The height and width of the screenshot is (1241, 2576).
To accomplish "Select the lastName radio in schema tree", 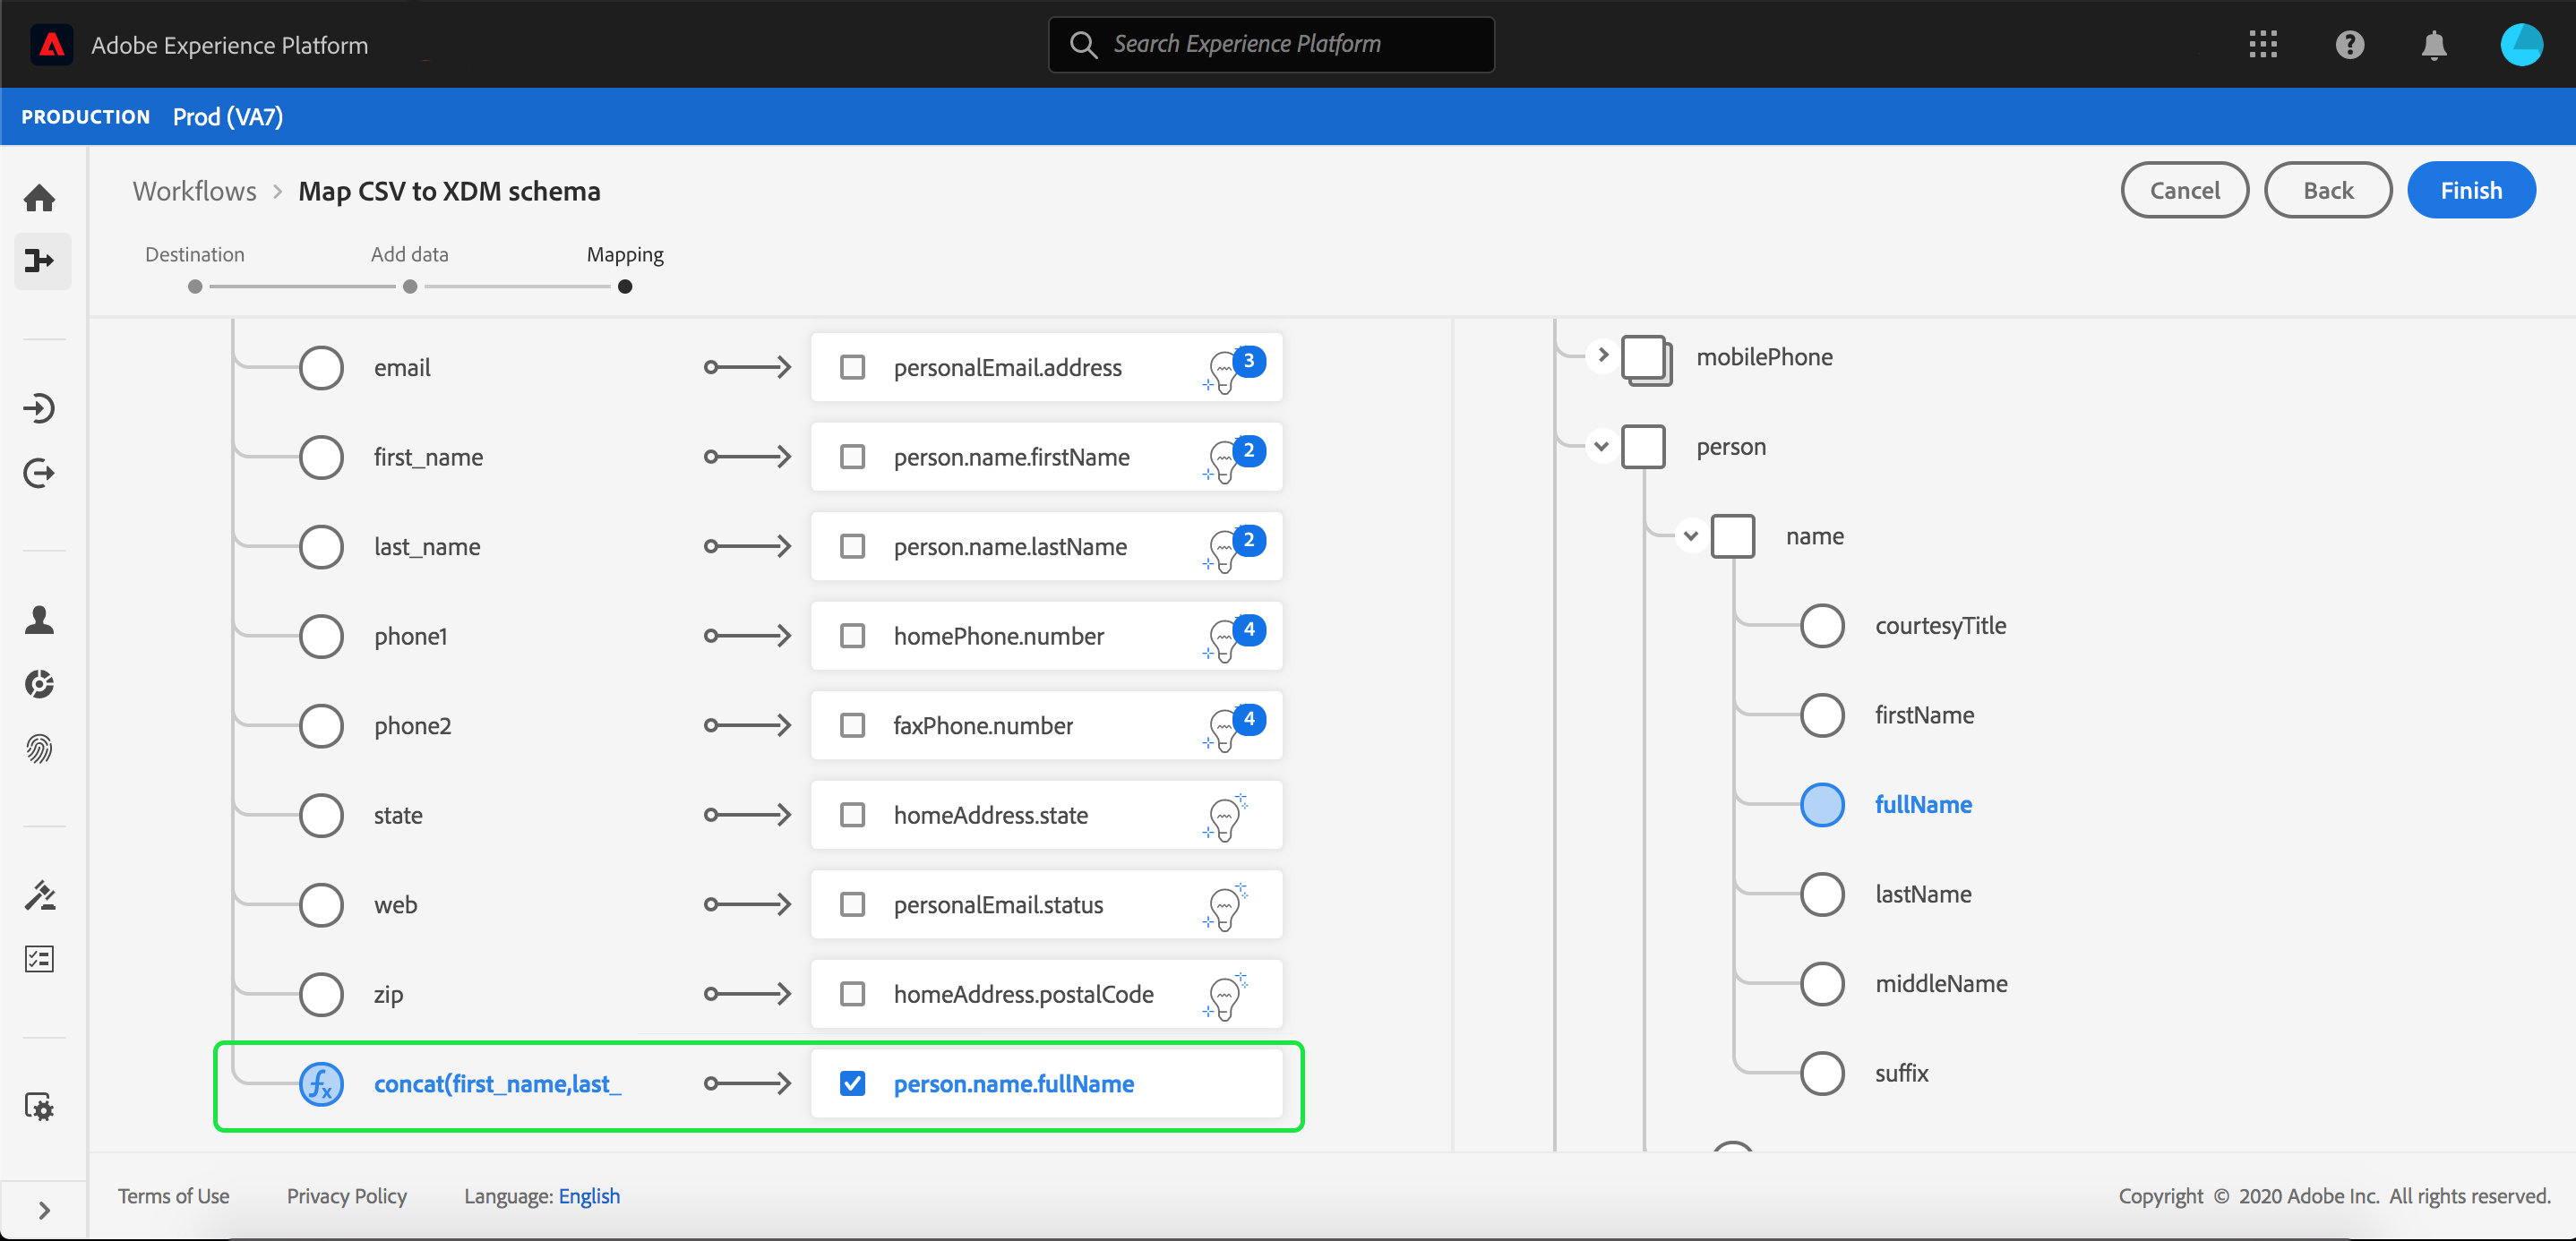I will 1821,894.
